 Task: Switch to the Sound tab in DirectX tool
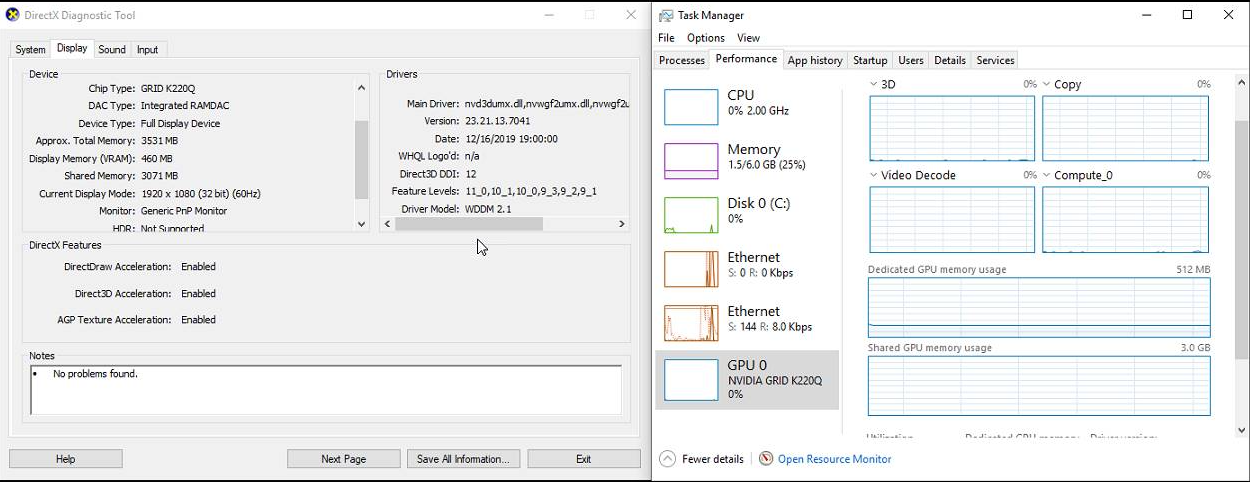click(112, 49)
